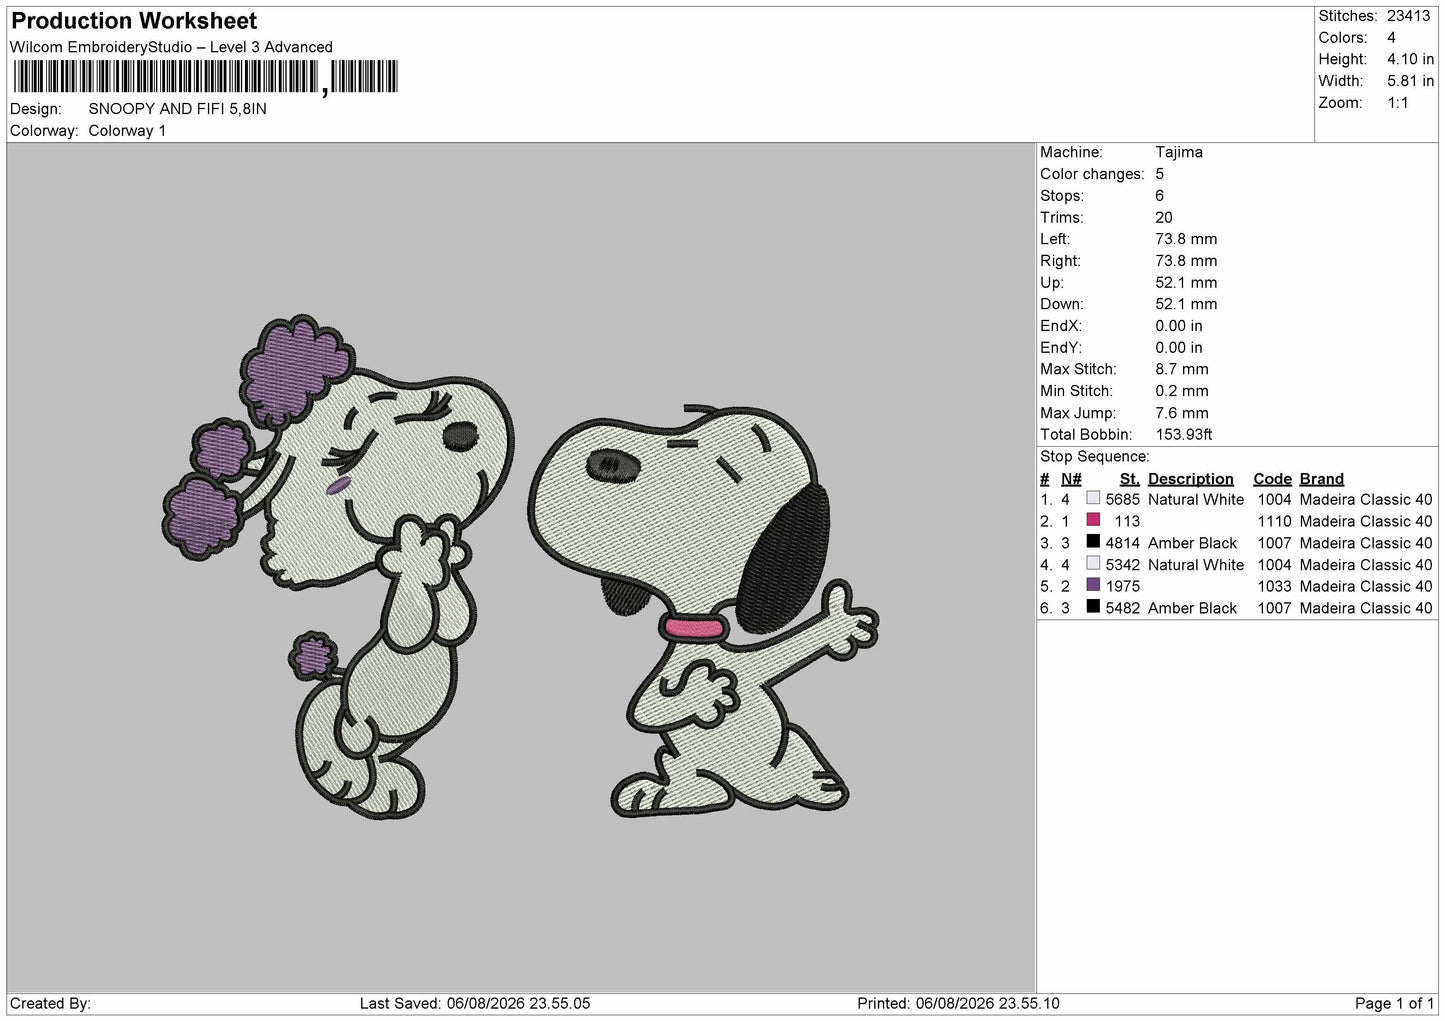1445x1021 pixels.
Task: Click the Max Stitch value 8.7 mm
Action: click(1182, 370)
